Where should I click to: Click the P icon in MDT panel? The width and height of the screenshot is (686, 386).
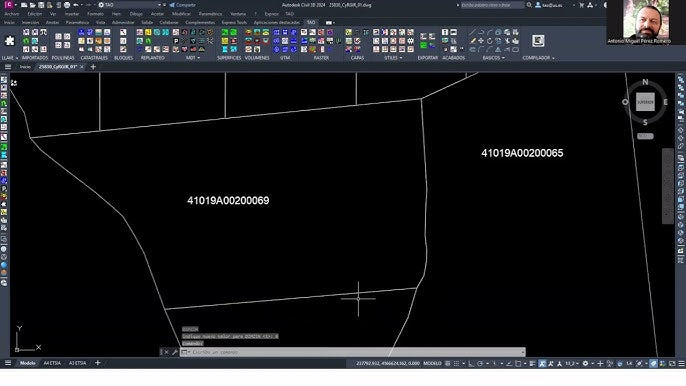176,41
